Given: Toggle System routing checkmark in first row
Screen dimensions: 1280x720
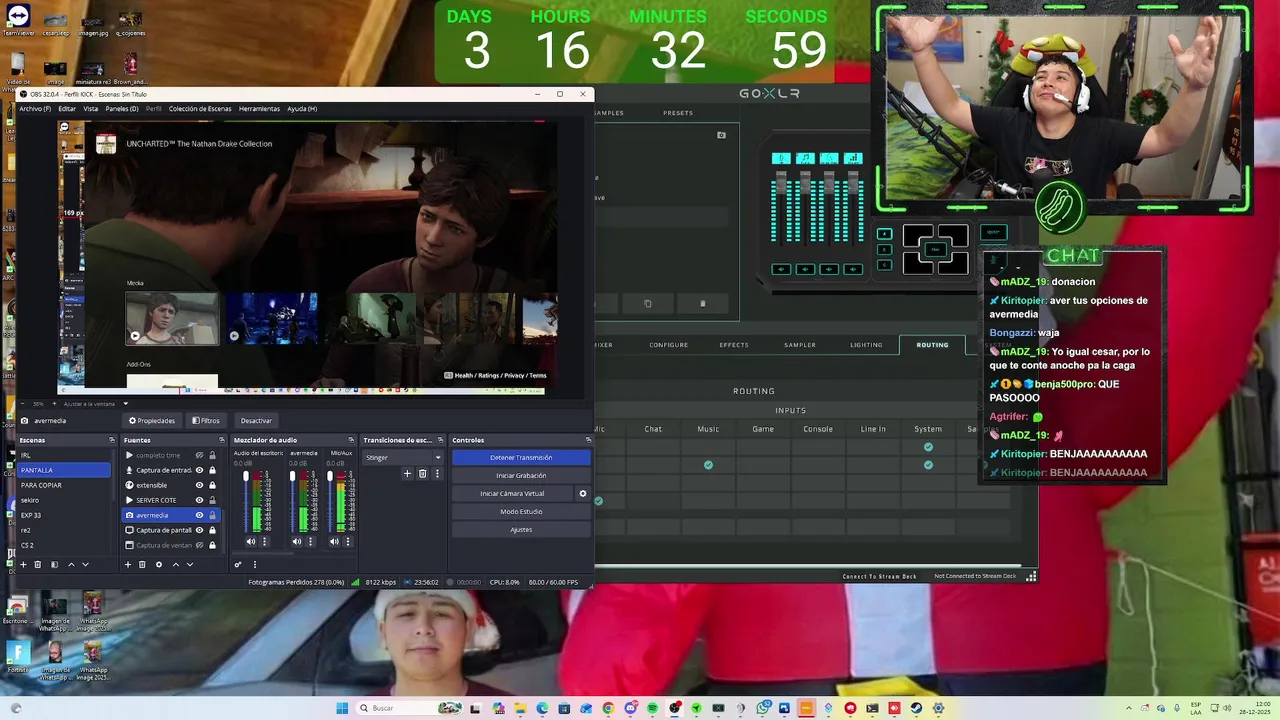Looking at the screenshot, I should 928,447.
